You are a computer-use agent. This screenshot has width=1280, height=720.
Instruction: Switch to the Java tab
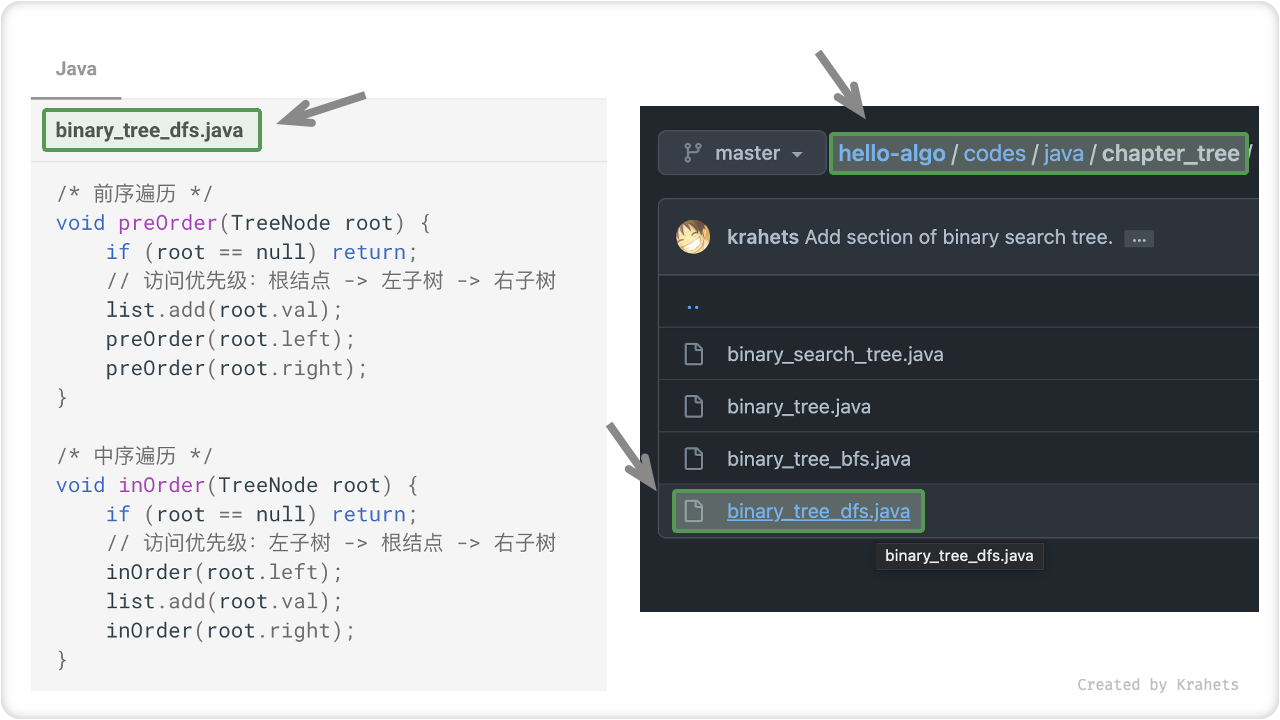tap(76, 69)
